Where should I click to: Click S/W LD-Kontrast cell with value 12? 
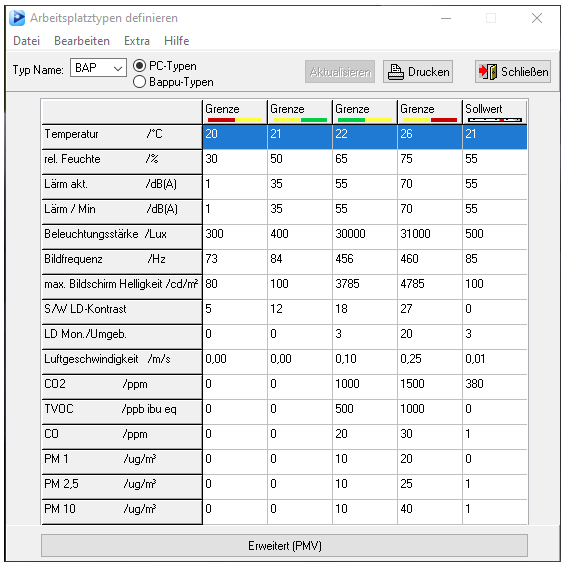(x=300, y=311)
